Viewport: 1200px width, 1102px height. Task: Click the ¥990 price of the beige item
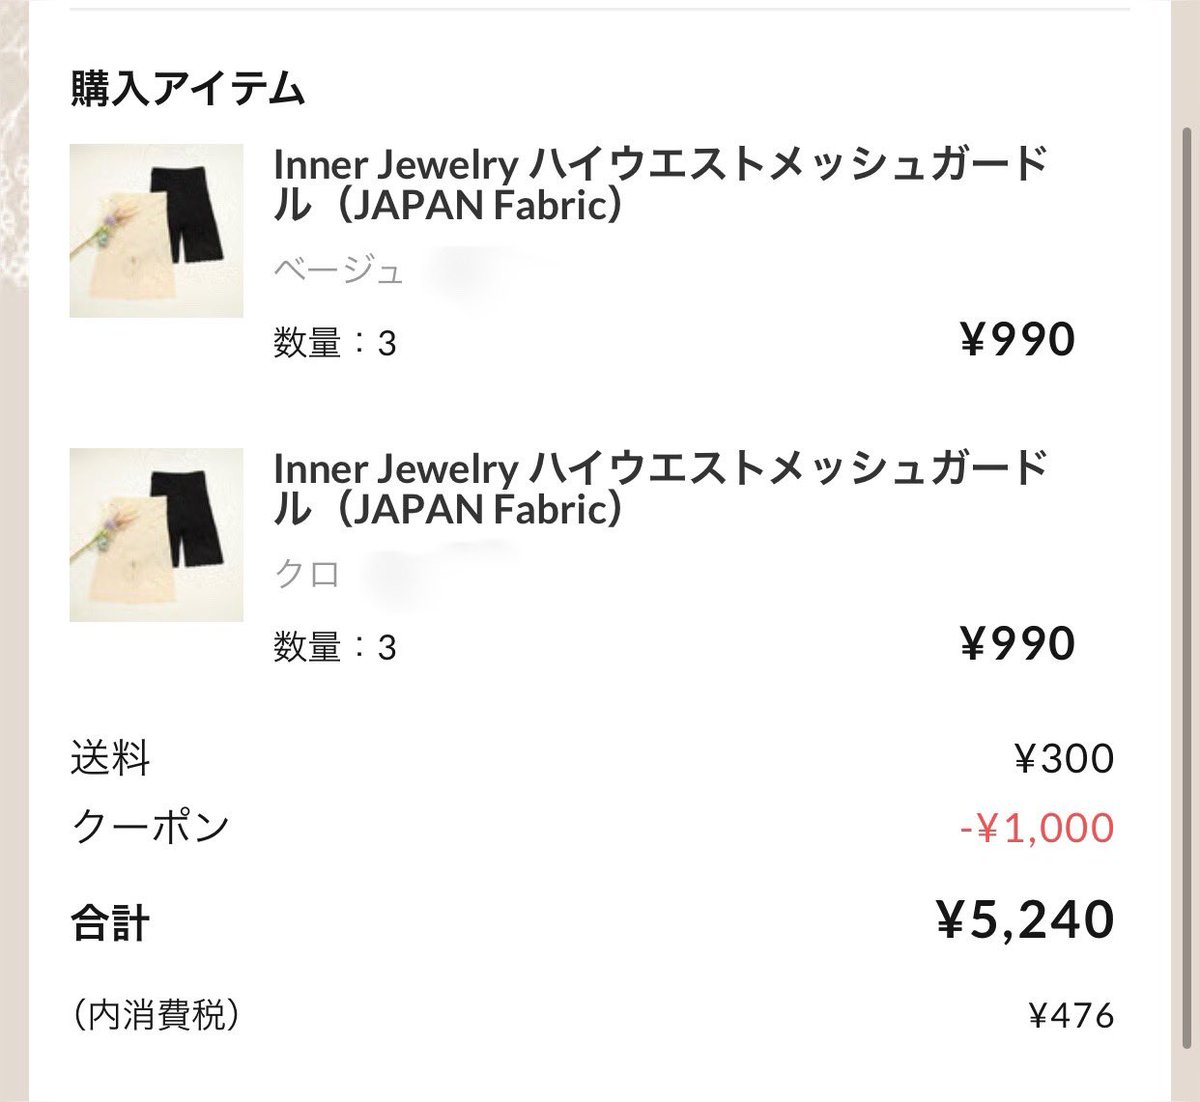[x=1018, y=340]
